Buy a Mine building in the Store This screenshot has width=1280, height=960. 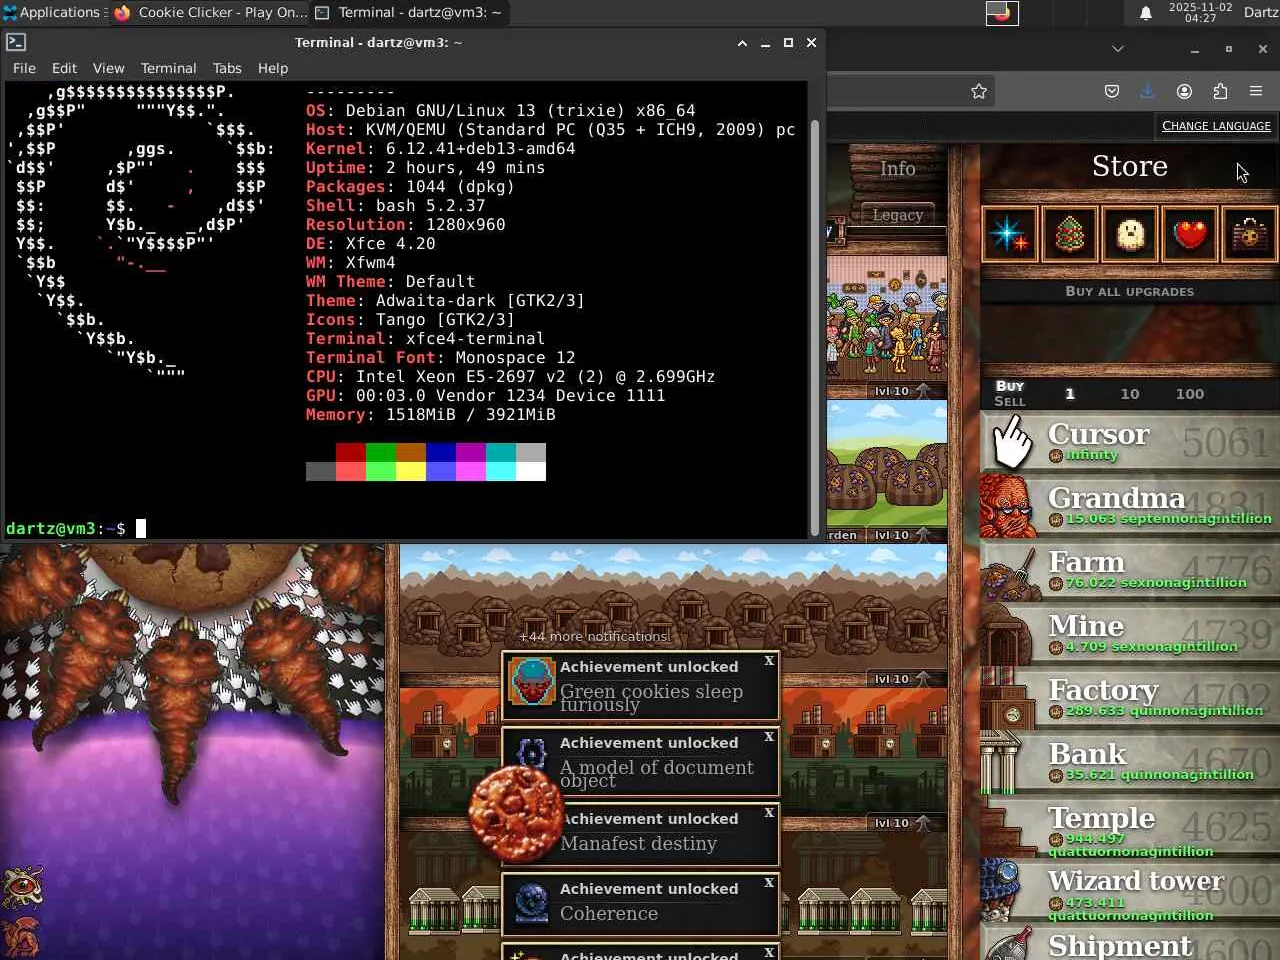click(1130, 633)
